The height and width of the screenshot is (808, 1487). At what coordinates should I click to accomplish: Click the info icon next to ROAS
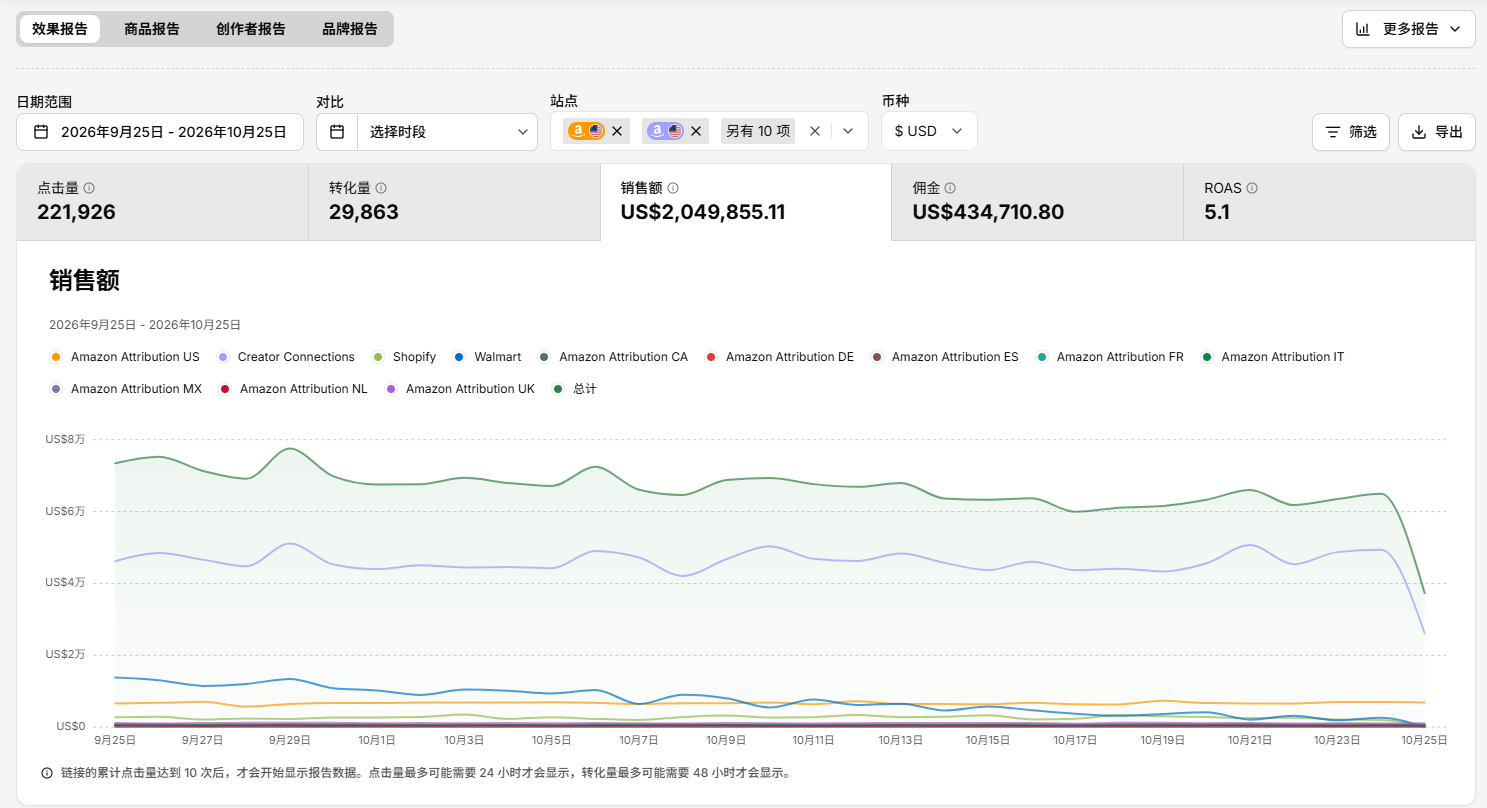coord(1252,188)
